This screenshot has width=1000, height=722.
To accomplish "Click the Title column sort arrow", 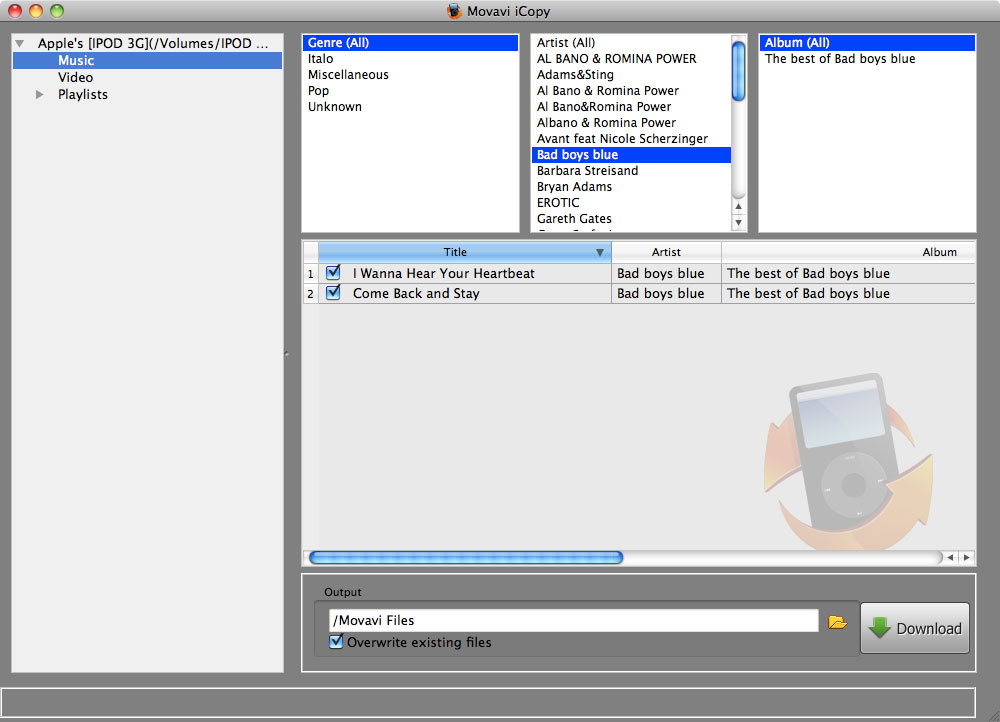I will pyautogui.click(x=599, y=253).
